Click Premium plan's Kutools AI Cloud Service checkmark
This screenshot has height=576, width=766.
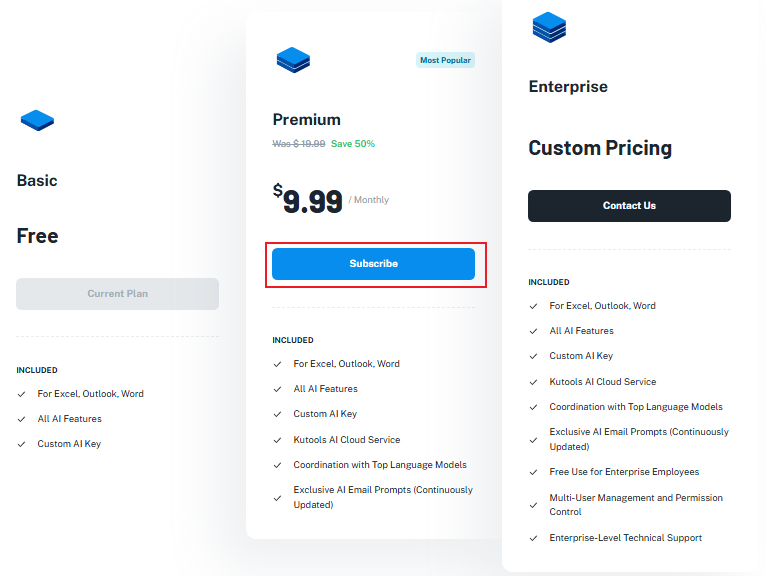[277, 440]
